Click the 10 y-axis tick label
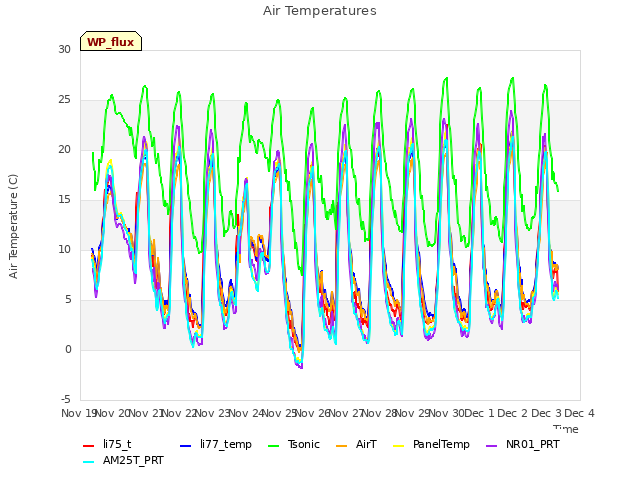This screenshot has width=640, height=480. click(64, 249)
